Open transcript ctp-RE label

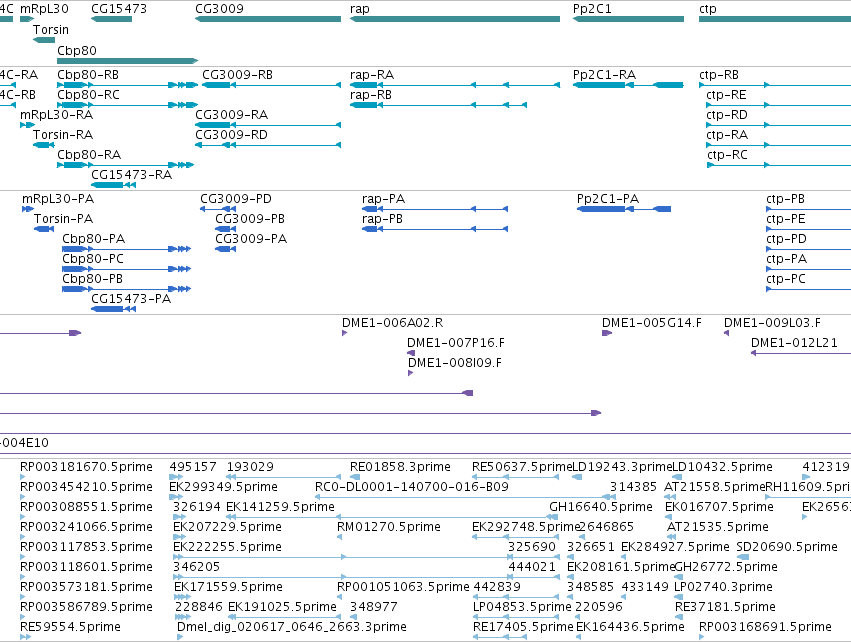pos(726,94)
